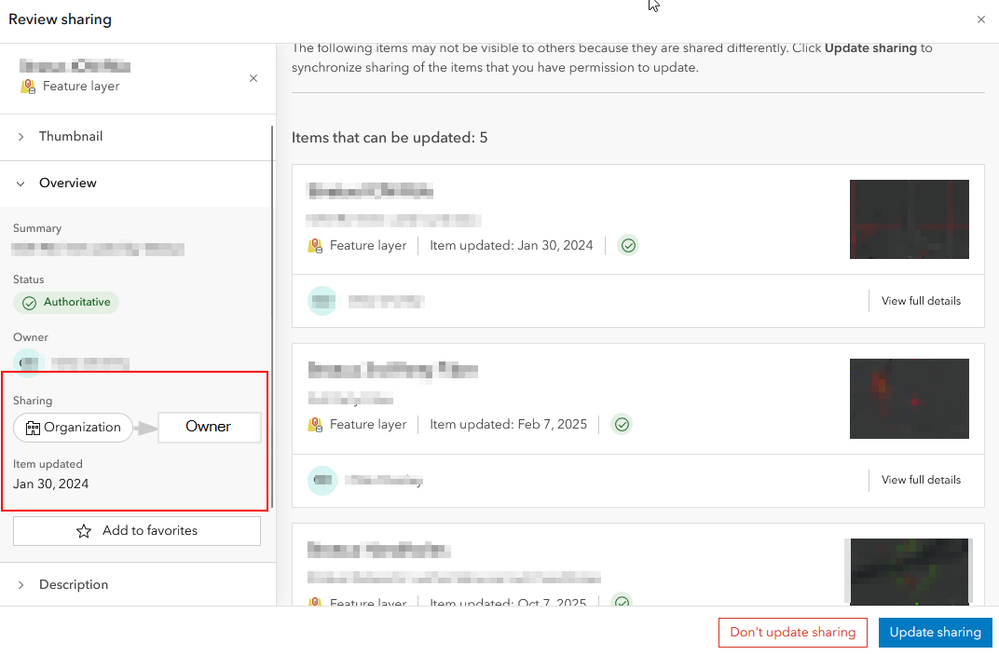This screenshot has width=999, height=654.
Task: Click the Feature layer icon on the first listed item
Action: 314,244
